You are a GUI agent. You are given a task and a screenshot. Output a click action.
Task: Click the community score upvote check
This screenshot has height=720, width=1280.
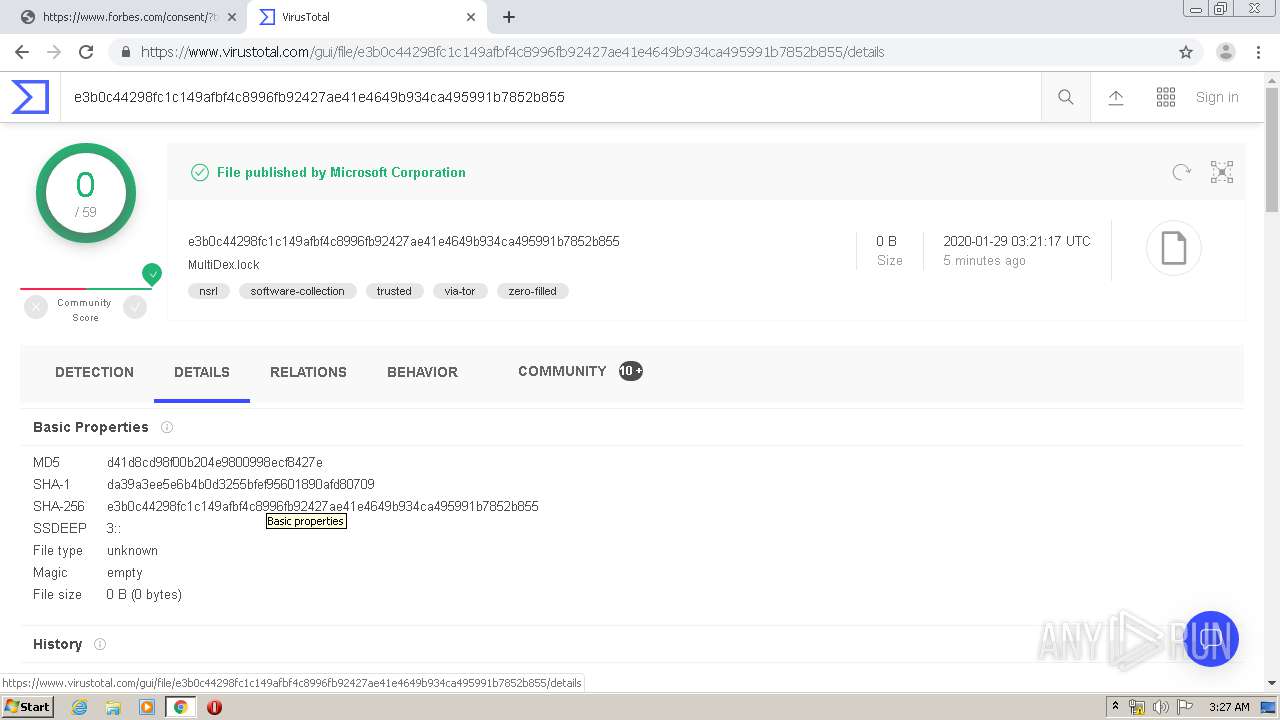point(135,308)
